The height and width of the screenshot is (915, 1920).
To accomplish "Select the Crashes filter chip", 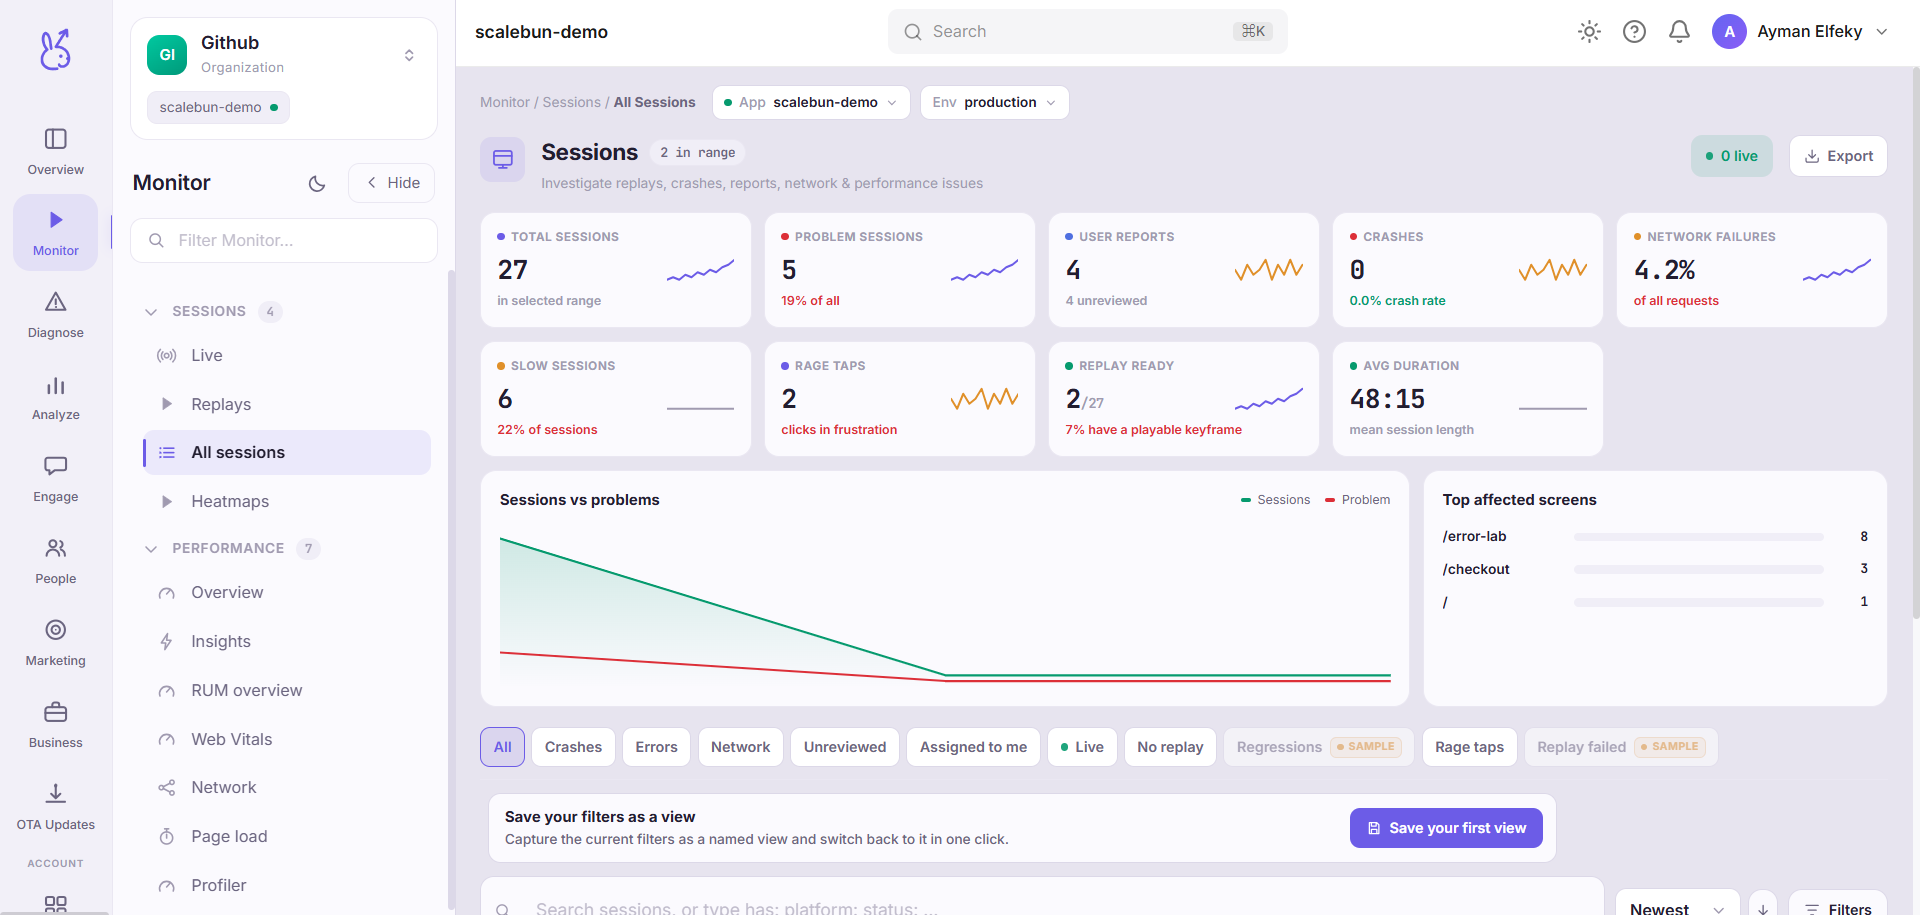I will point(573,747).
